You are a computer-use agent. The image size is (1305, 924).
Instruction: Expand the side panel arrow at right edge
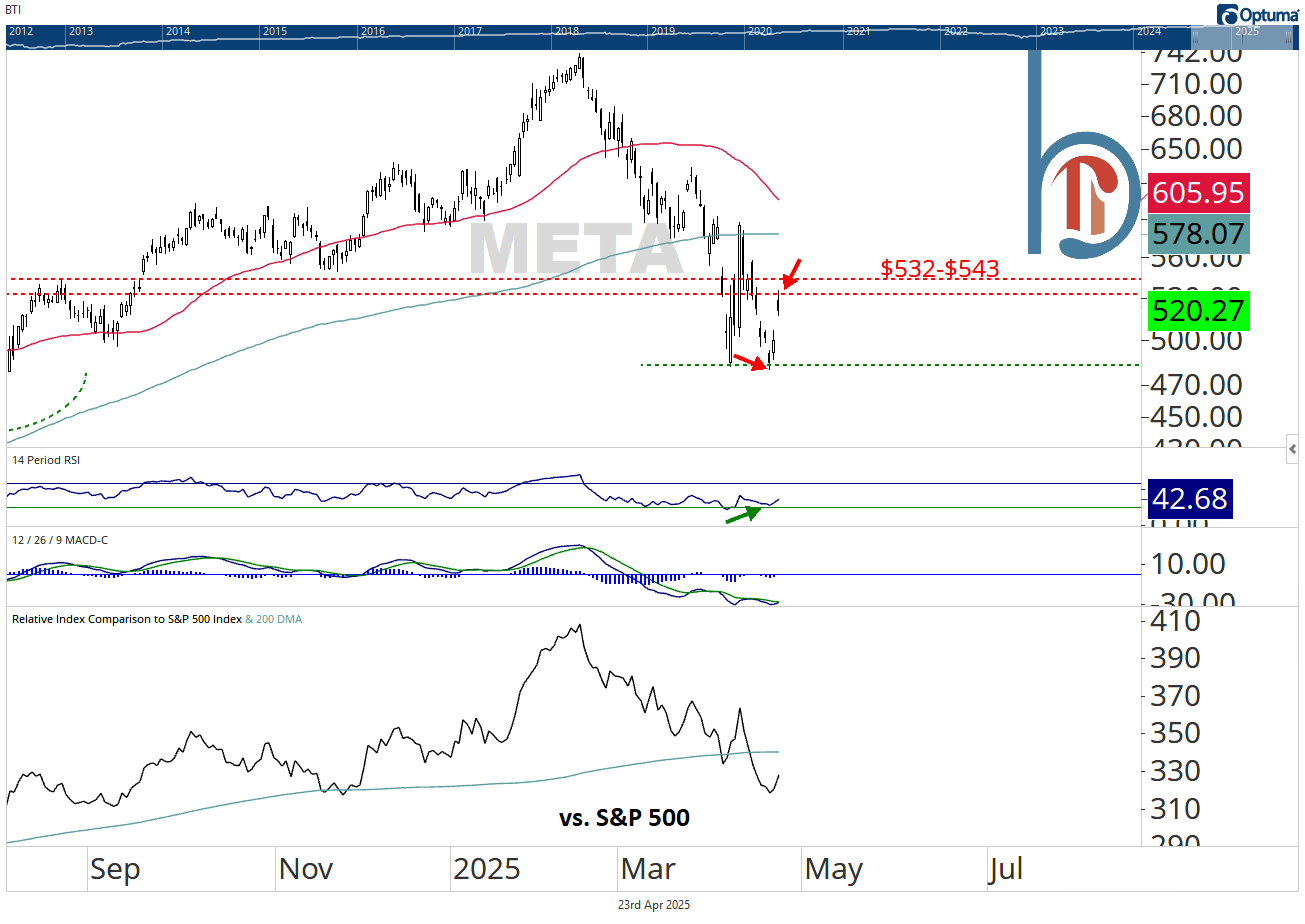(1293, 448)
